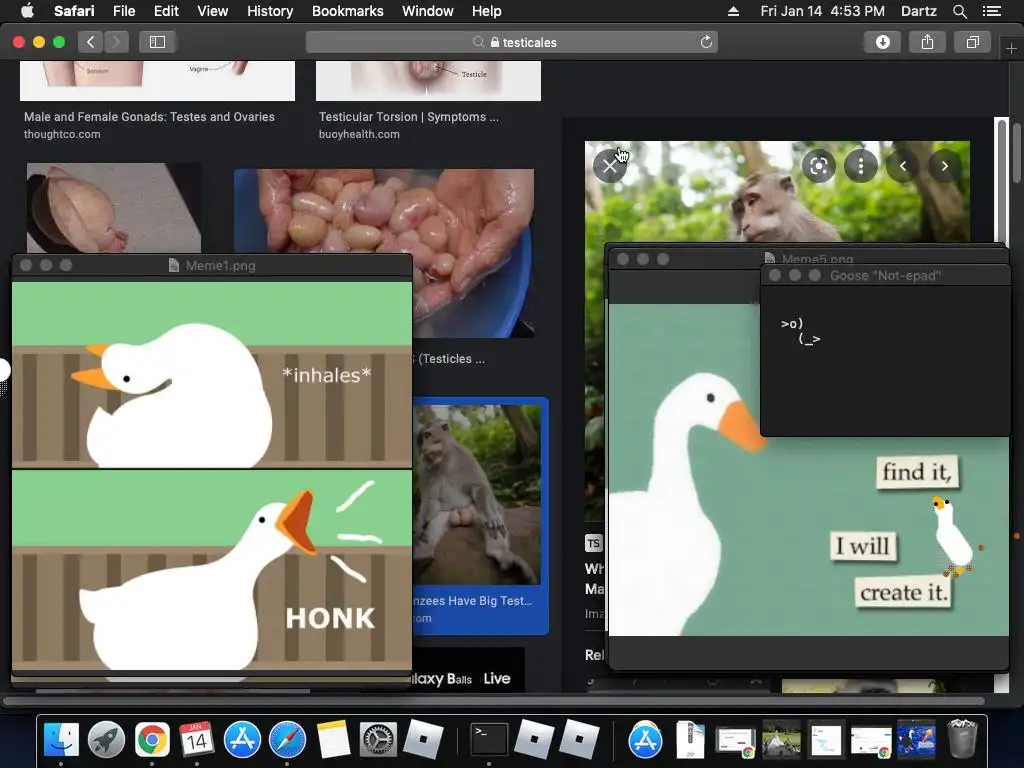Open the ZIP file in the Dock
Viewport: 1024px width, 768px height.
coord(690,740)
